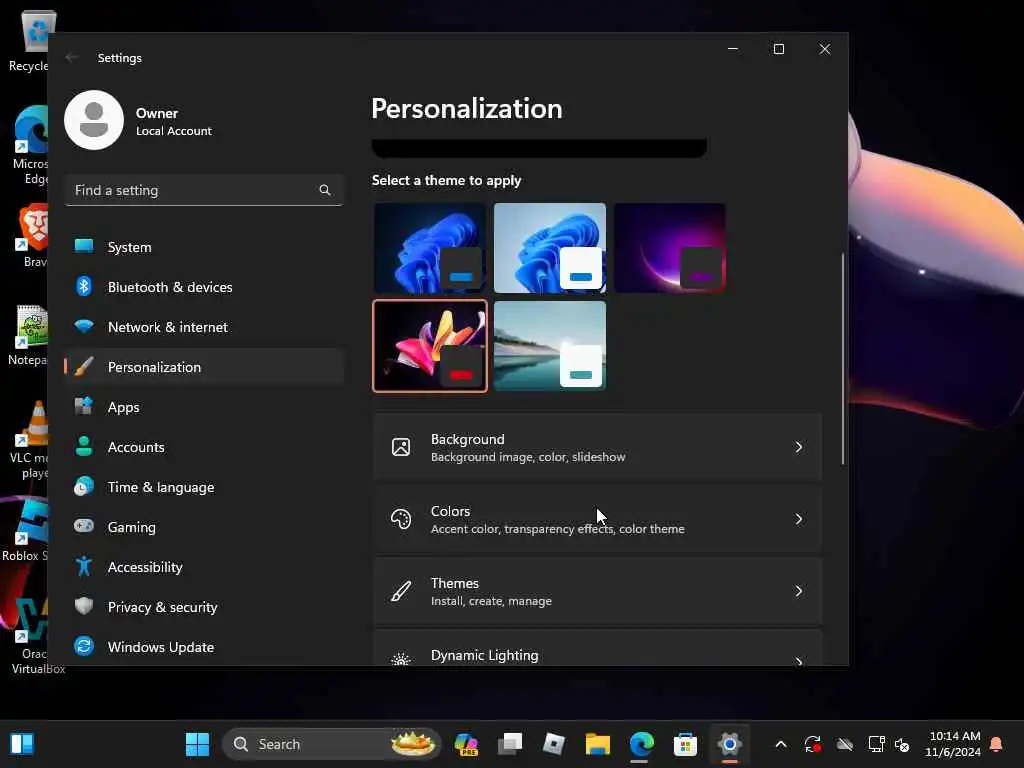This screenshot has height=768, width=1024.
Task: Open Dynamic Lighting settings
Action: click(x=598, y=648)
